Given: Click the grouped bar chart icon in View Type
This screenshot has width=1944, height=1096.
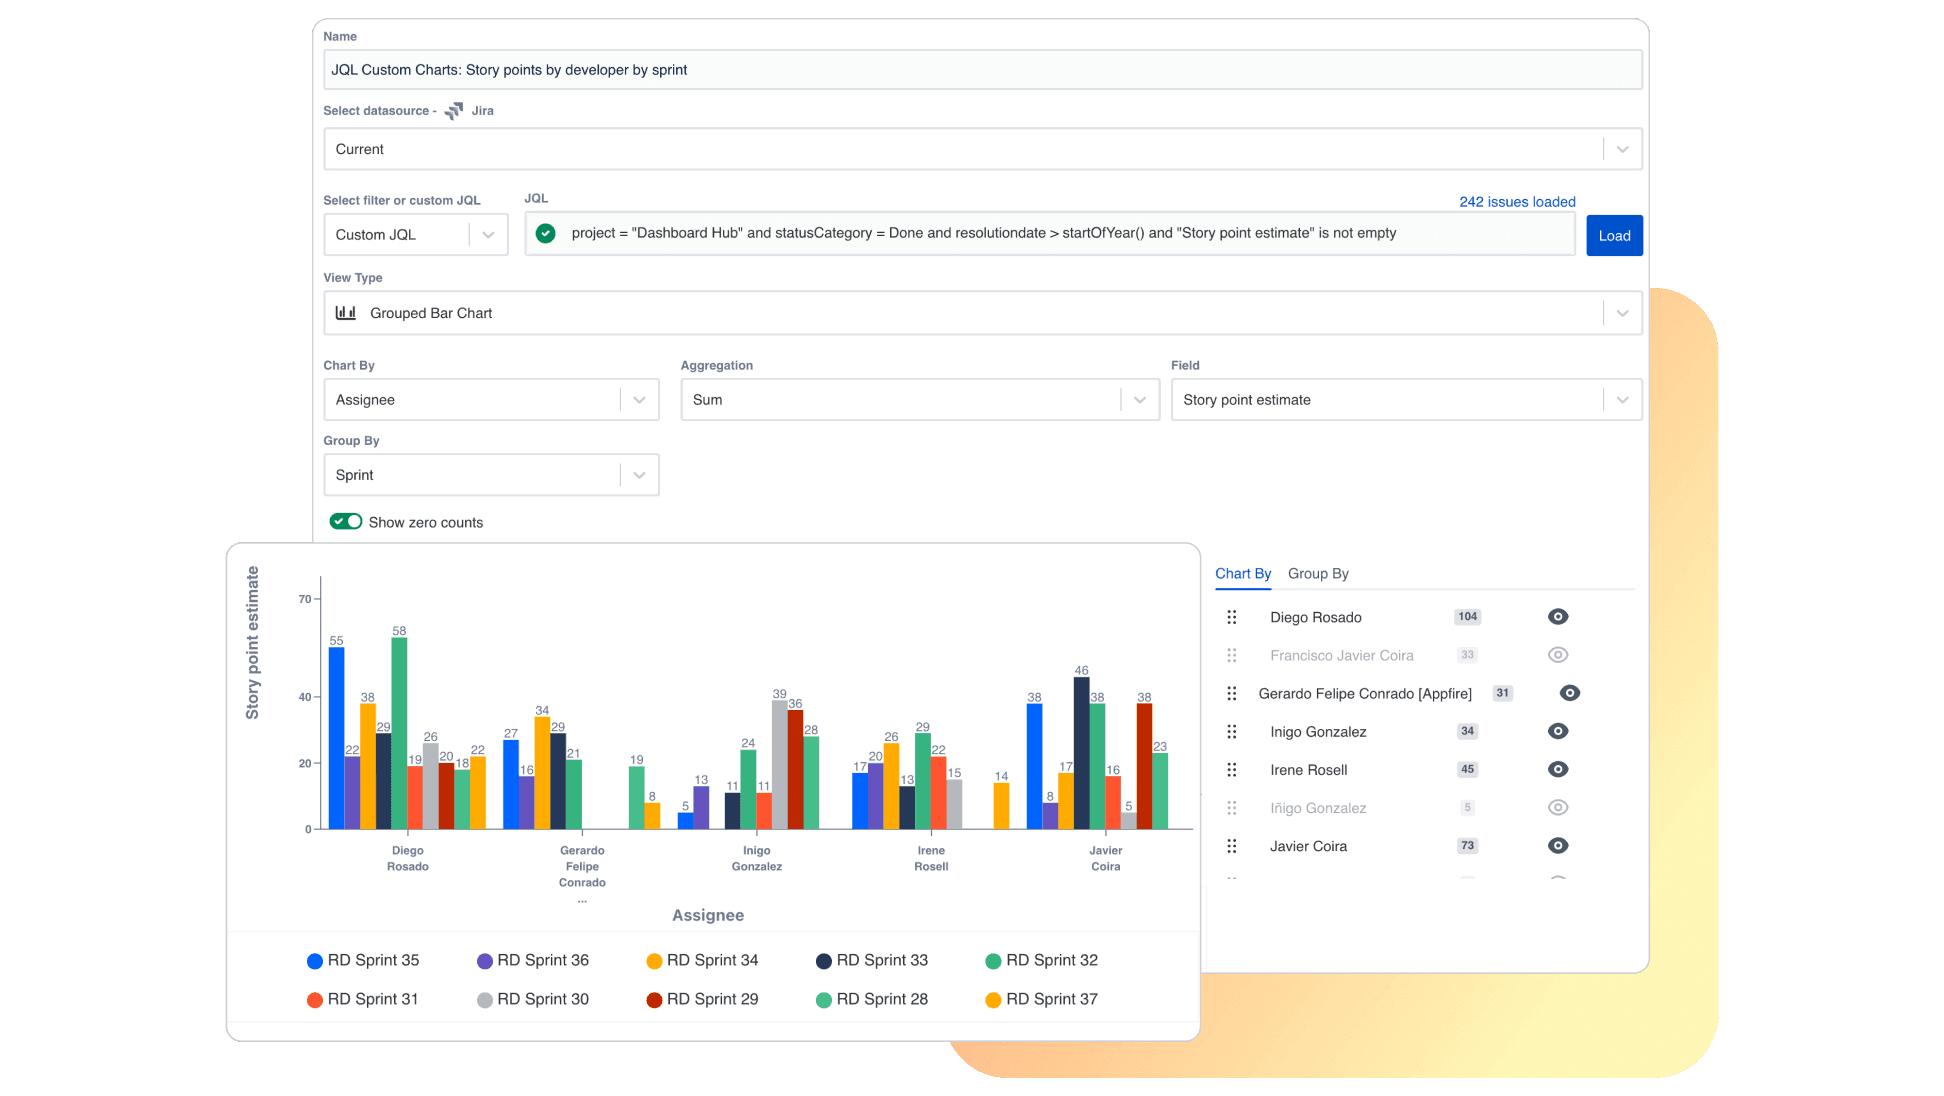Looking at the screenshot, I should coord(345,313).
